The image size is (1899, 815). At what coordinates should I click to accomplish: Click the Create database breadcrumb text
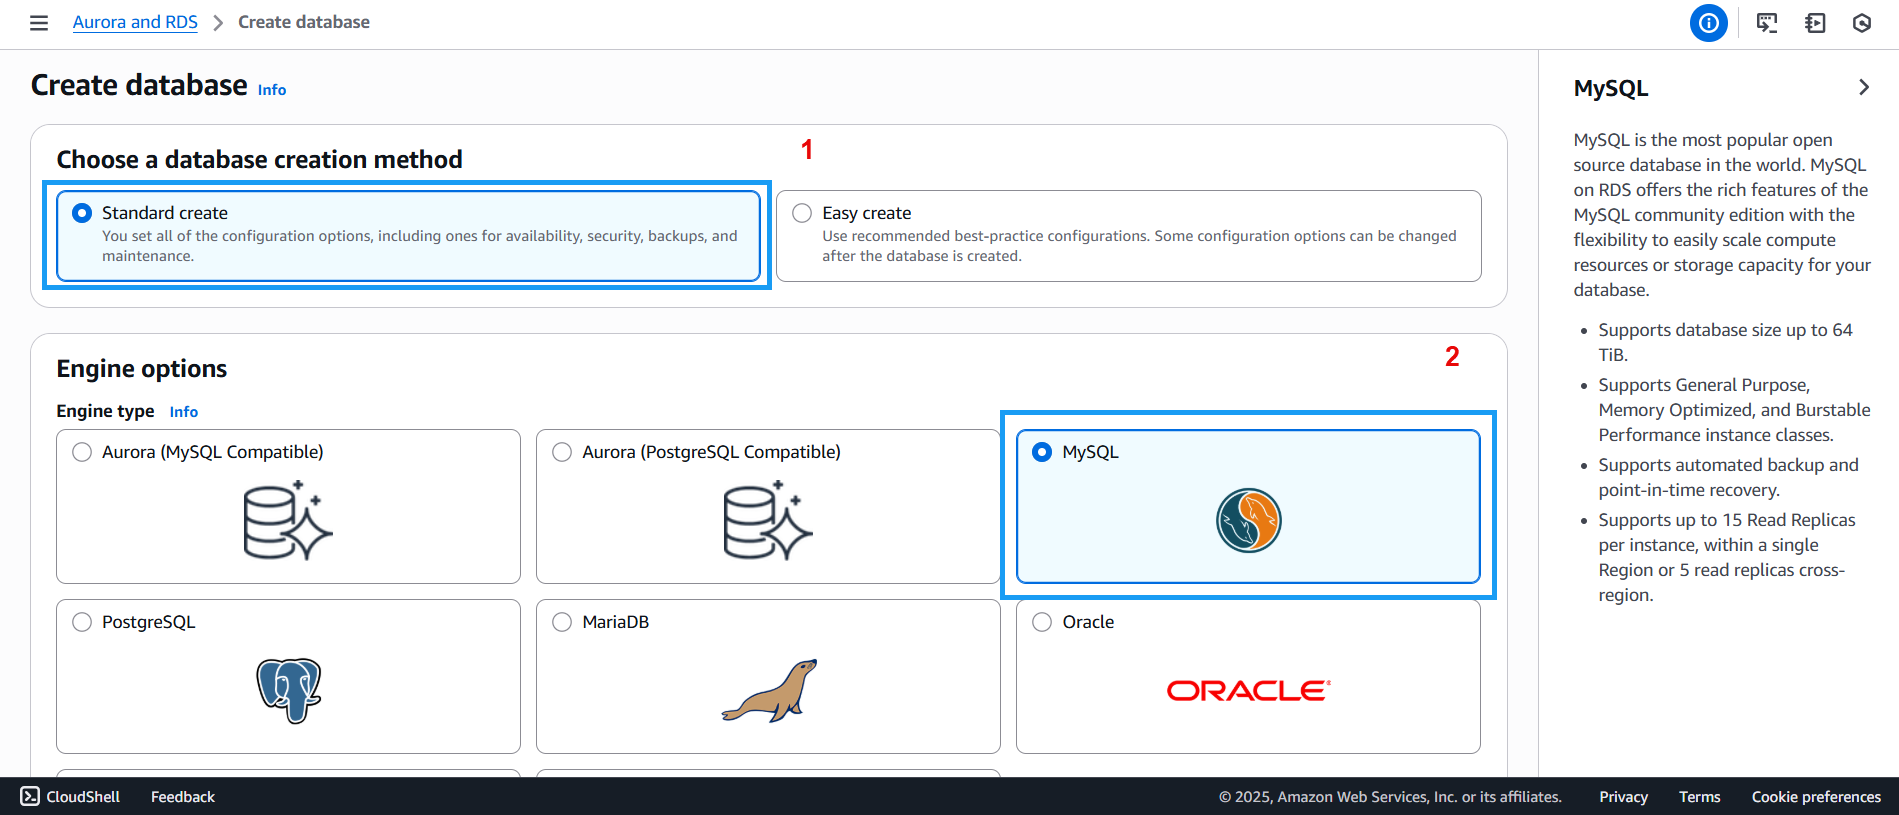pos(304,22)
